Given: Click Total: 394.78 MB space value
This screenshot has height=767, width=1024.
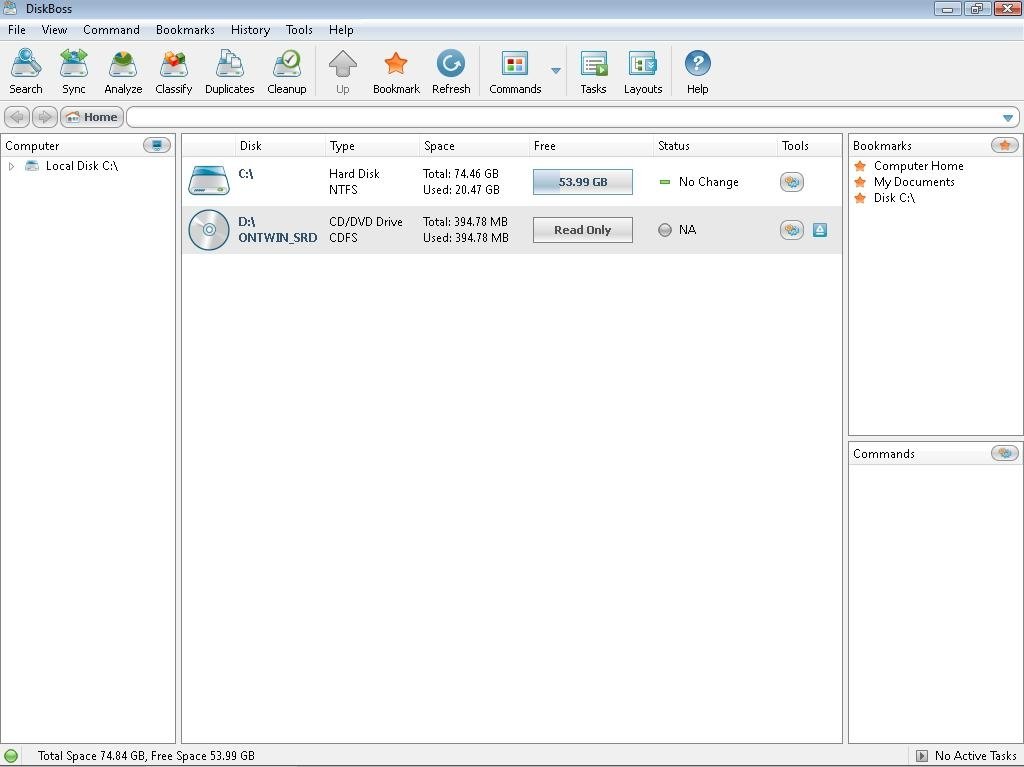Looking at the screenshot, I should [465, 221].
